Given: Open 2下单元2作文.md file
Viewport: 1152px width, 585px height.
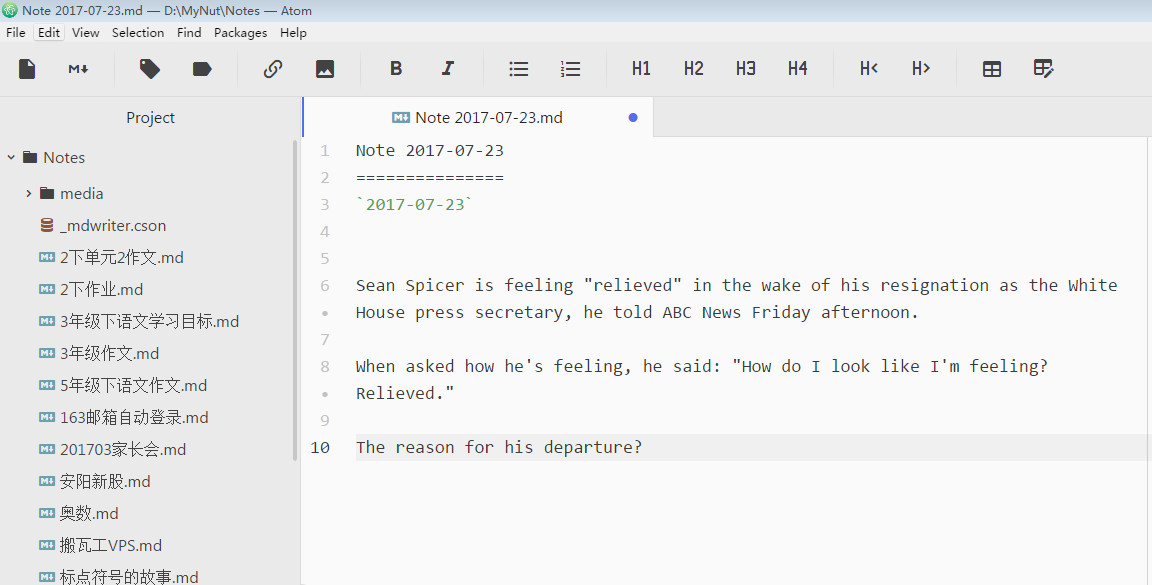Looking at the screenshot, I should click(122, 257).
